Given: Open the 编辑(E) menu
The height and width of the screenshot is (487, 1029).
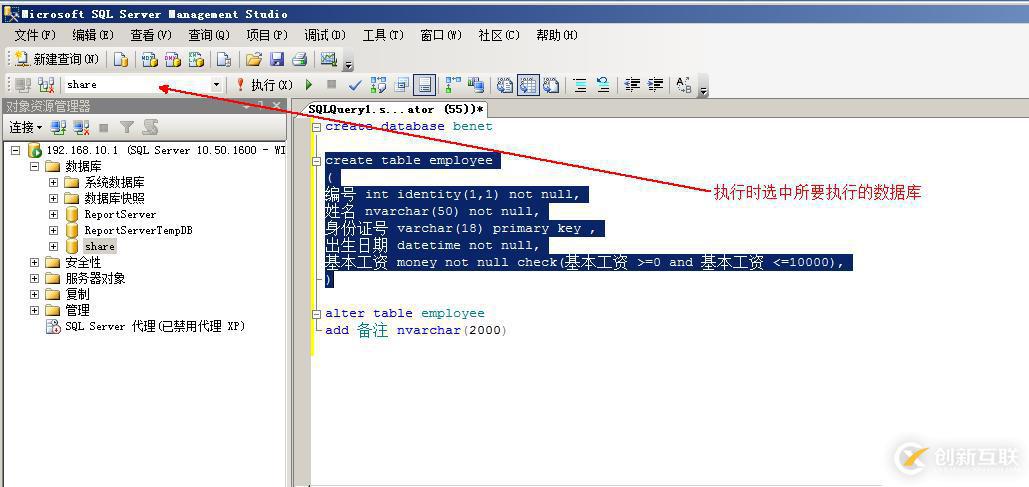Looking at the screenshot, I should [93, 35].
